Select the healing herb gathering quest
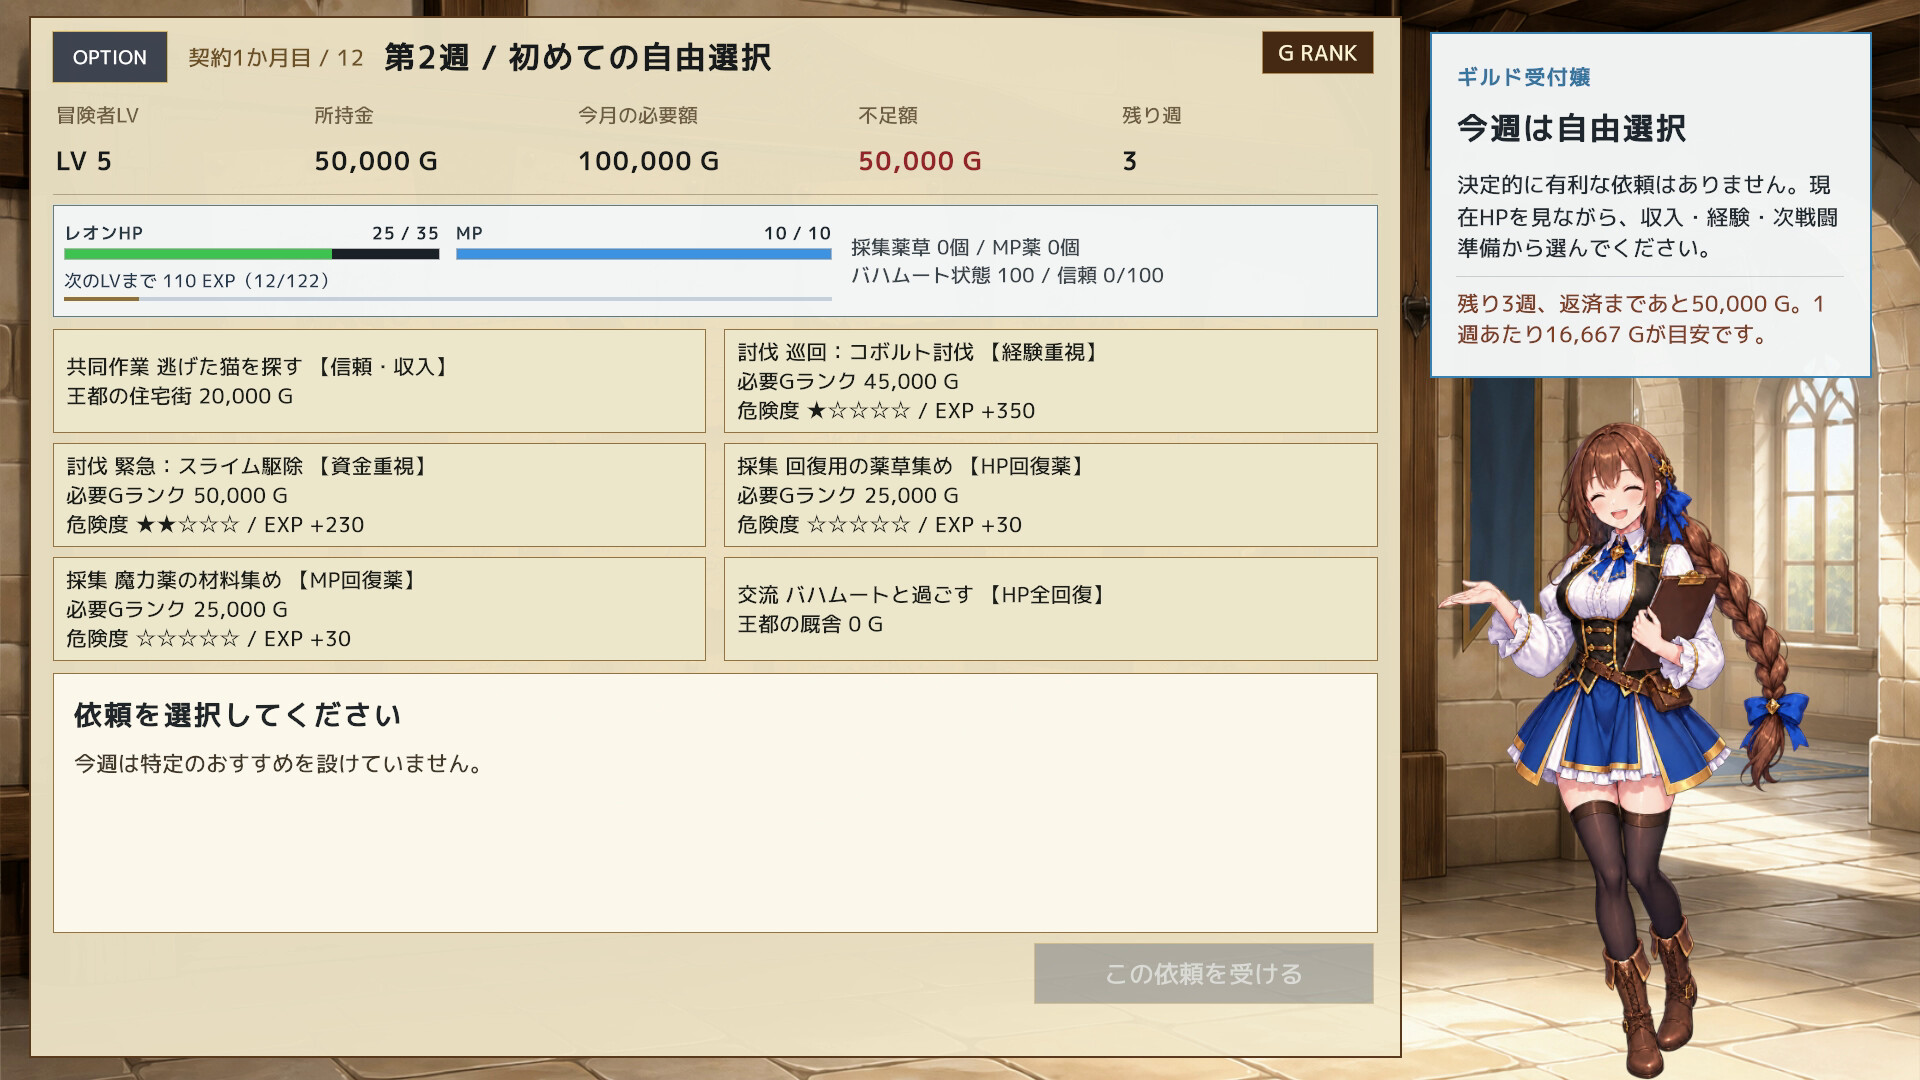 point(1050,495)
